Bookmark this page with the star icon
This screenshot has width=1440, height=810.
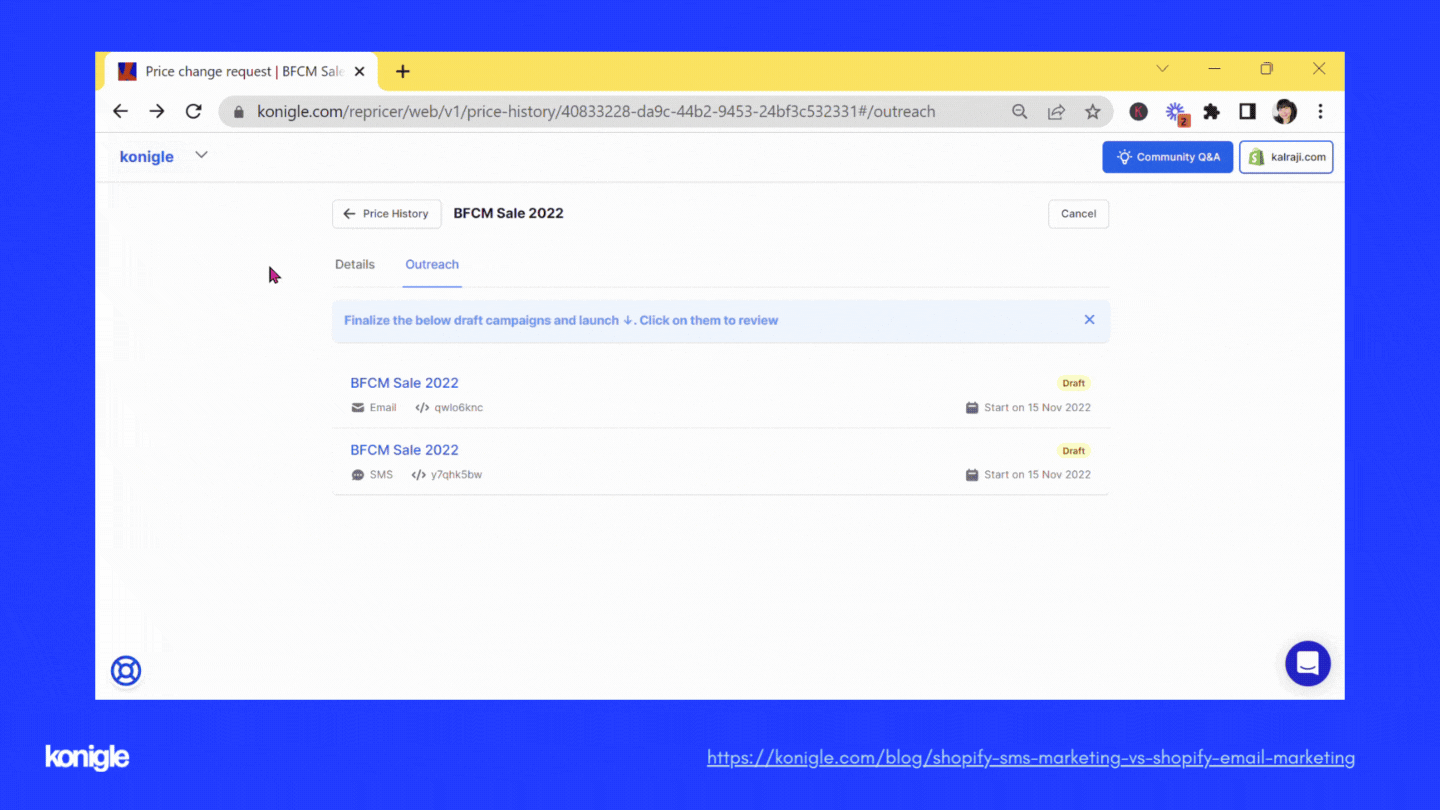(1093, 112)
